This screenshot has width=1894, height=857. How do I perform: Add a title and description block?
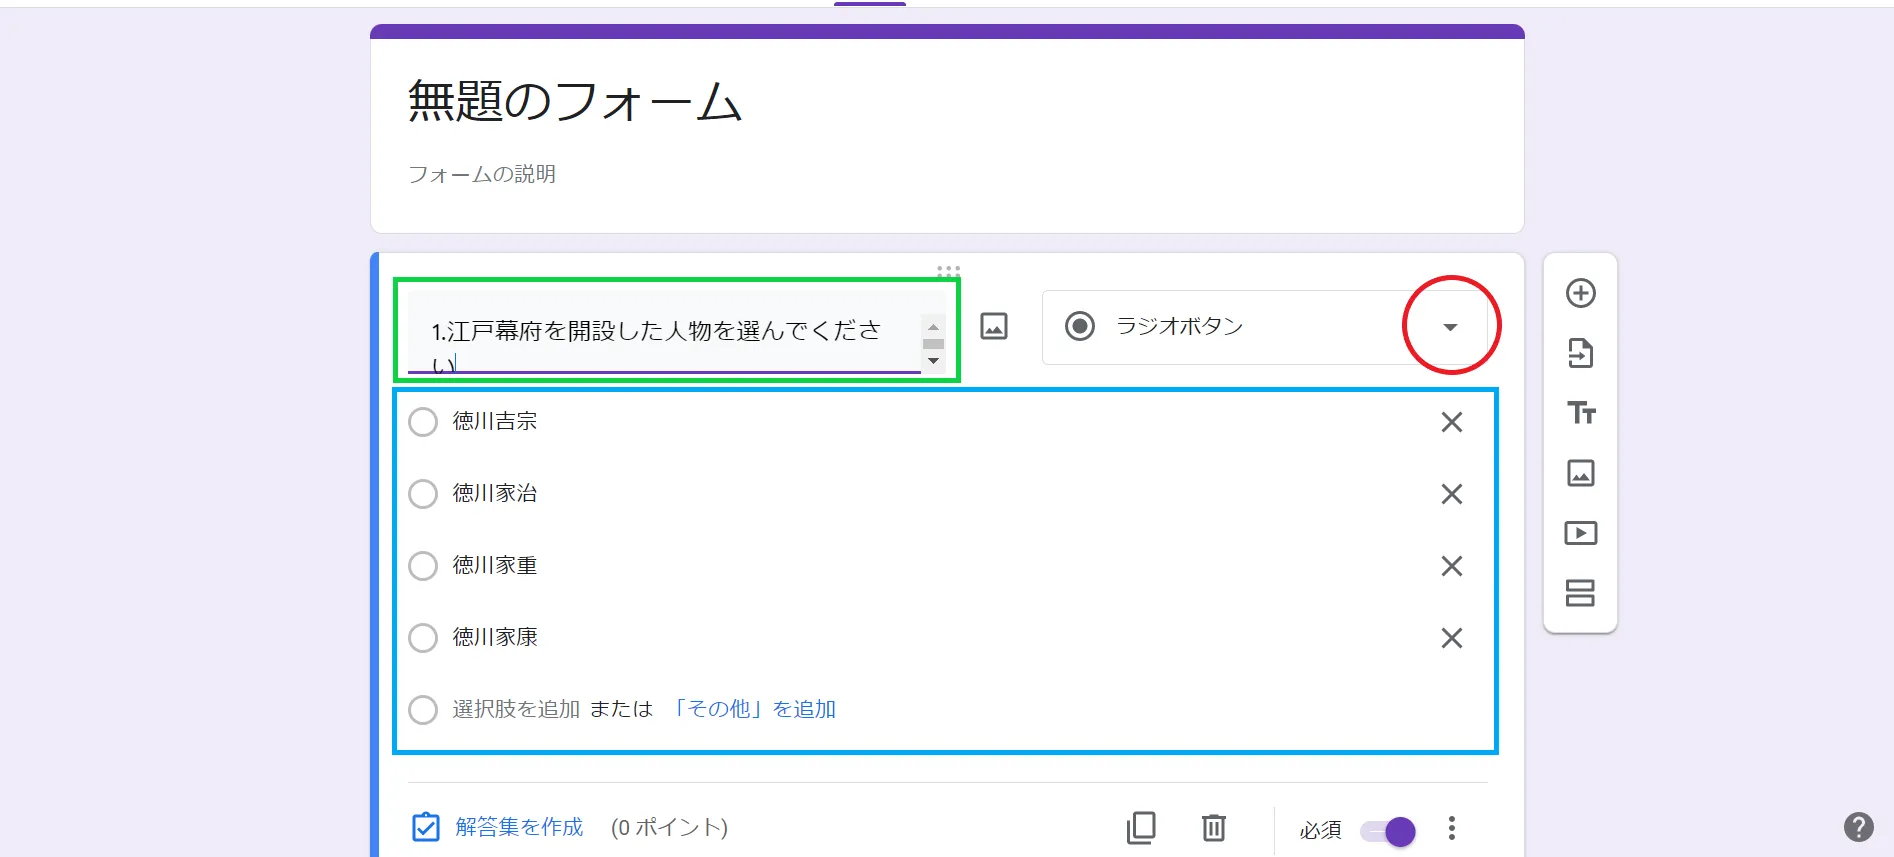(x=1580, y=413)
